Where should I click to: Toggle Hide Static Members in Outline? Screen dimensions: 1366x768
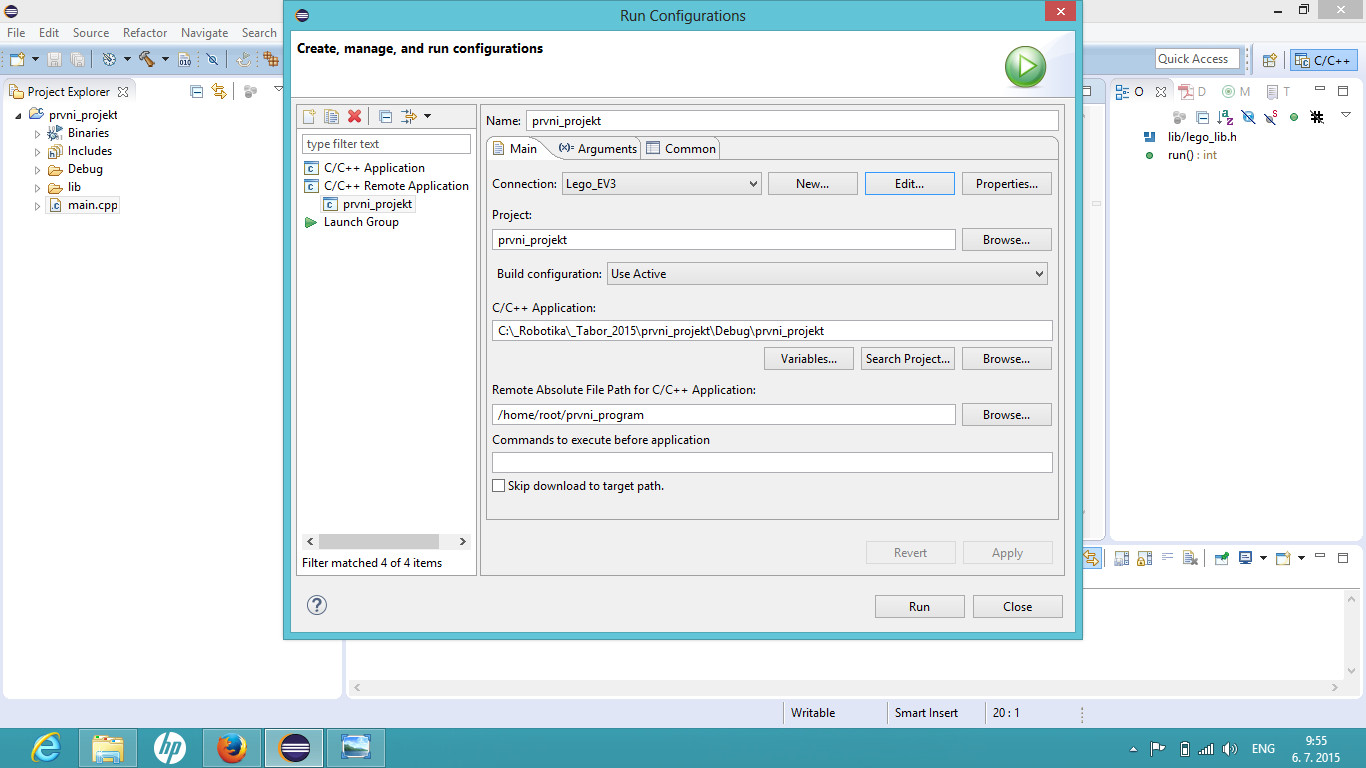pos(1270,117)
